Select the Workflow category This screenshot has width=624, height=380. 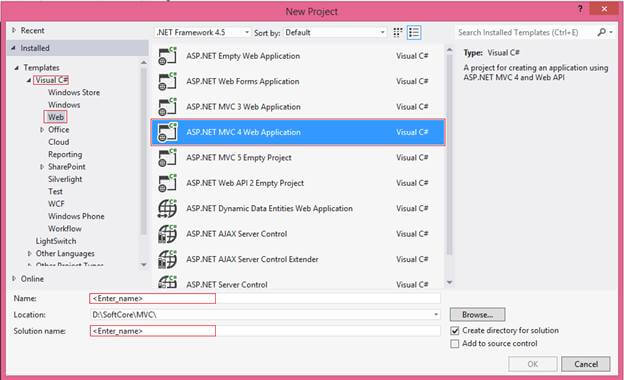pos(65,228)
